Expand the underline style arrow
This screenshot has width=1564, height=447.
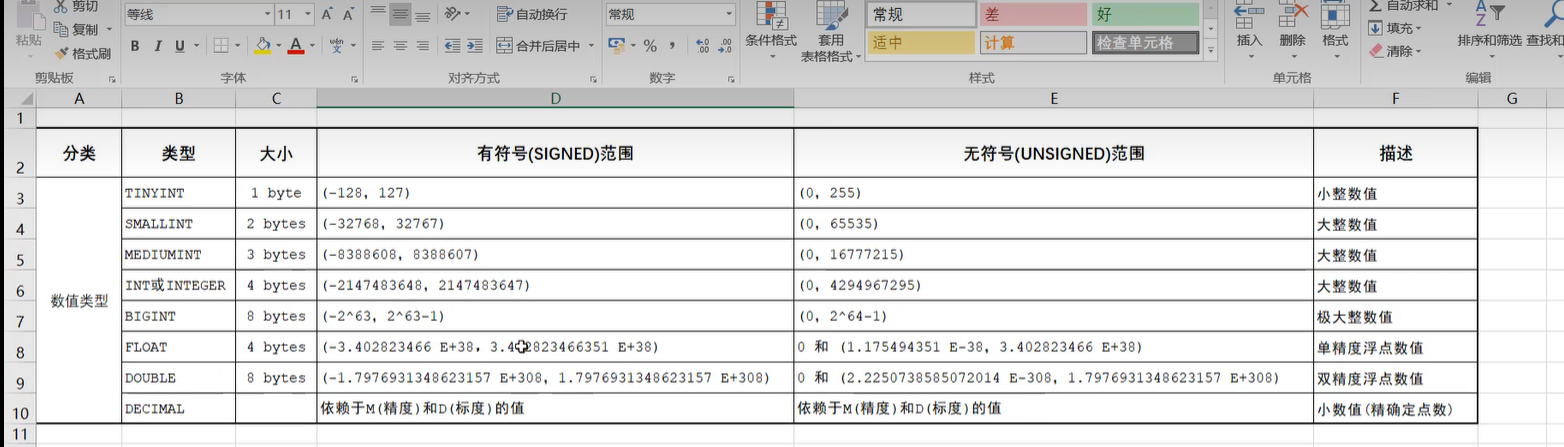(197, 46)
